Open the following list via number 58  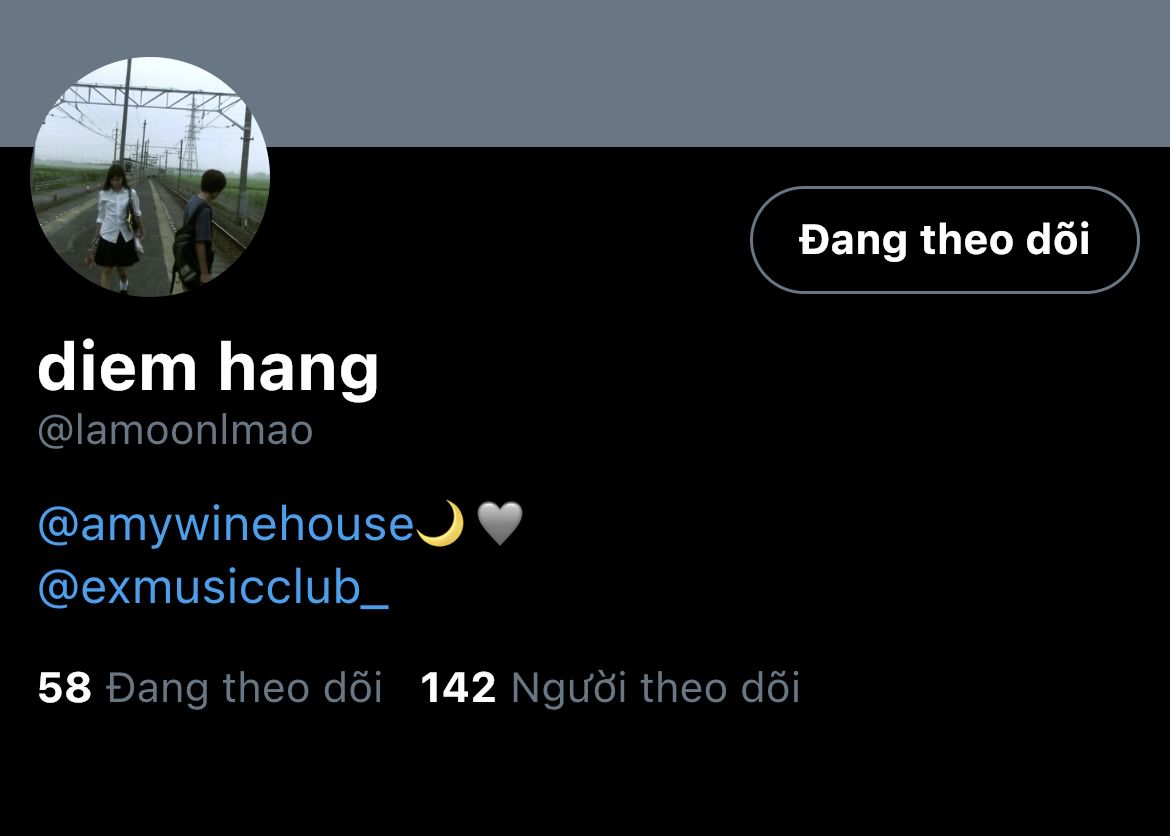tap(64, 687)
